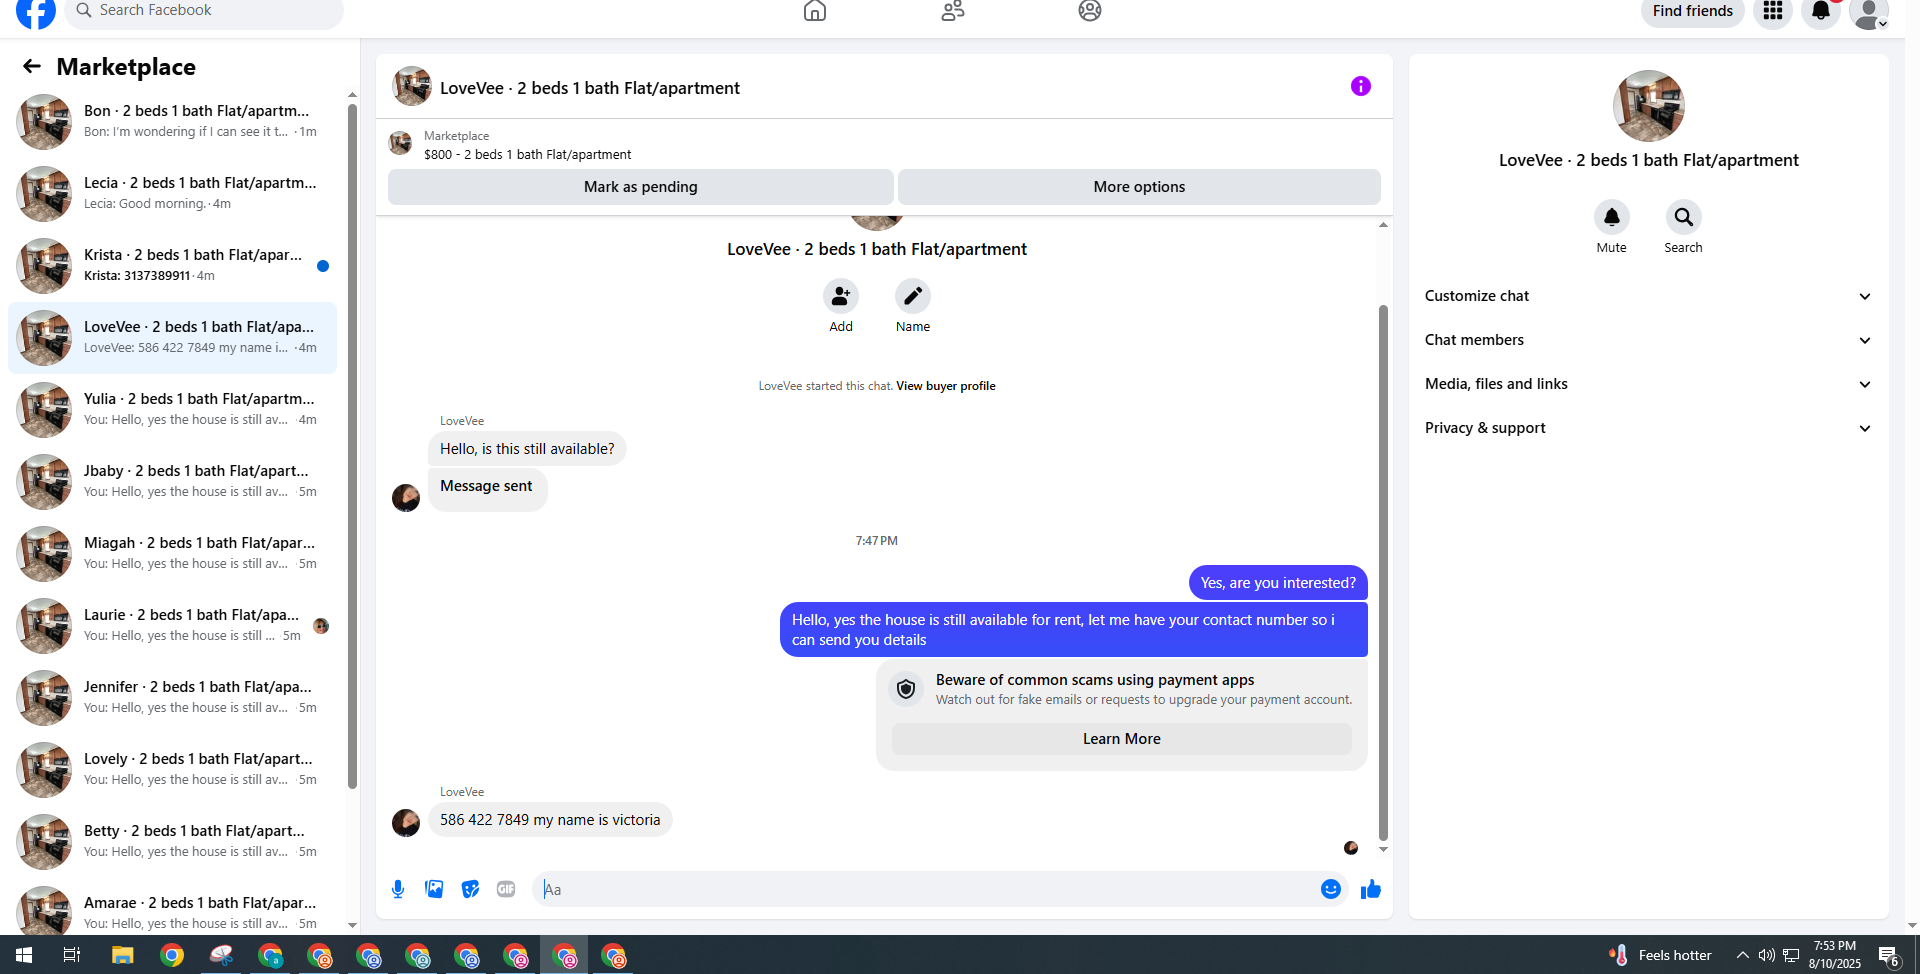The image size is (1920, 974).
Task: Open the Yulia conversation
Action: 172,410
